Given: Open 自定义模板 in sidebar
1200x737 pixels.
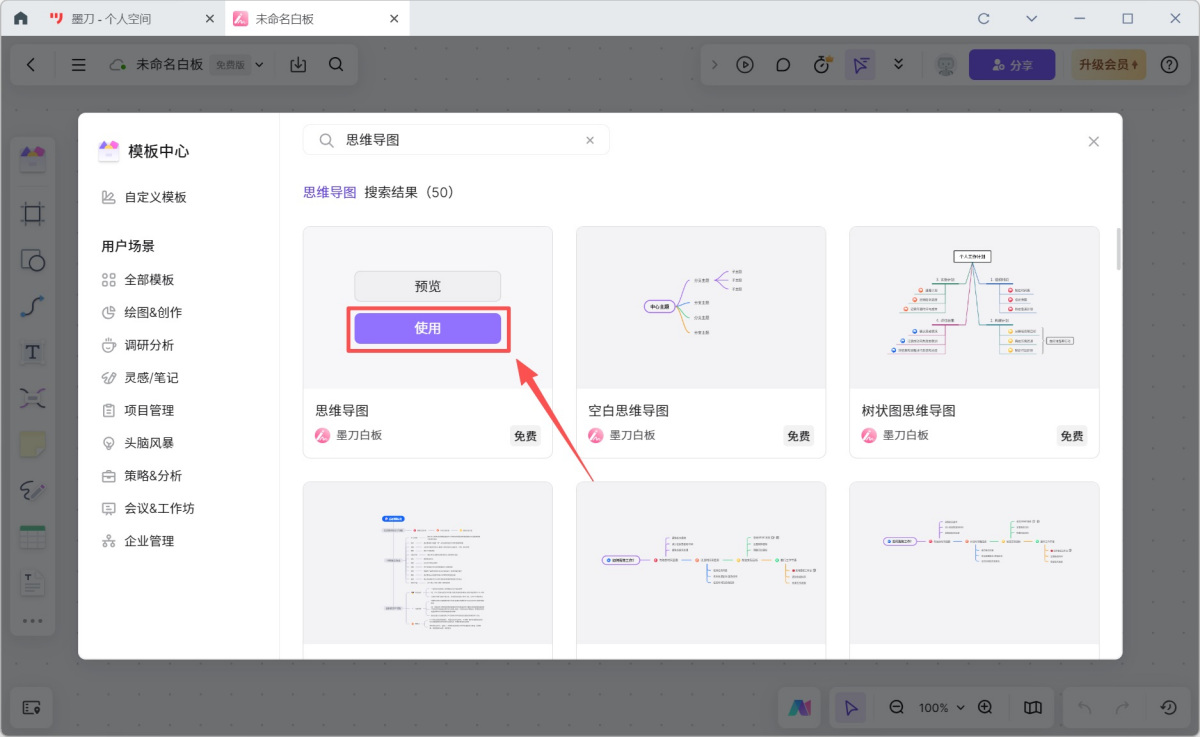Looking at the screenshot, I should pyautogui.click(x=155, y=197).
